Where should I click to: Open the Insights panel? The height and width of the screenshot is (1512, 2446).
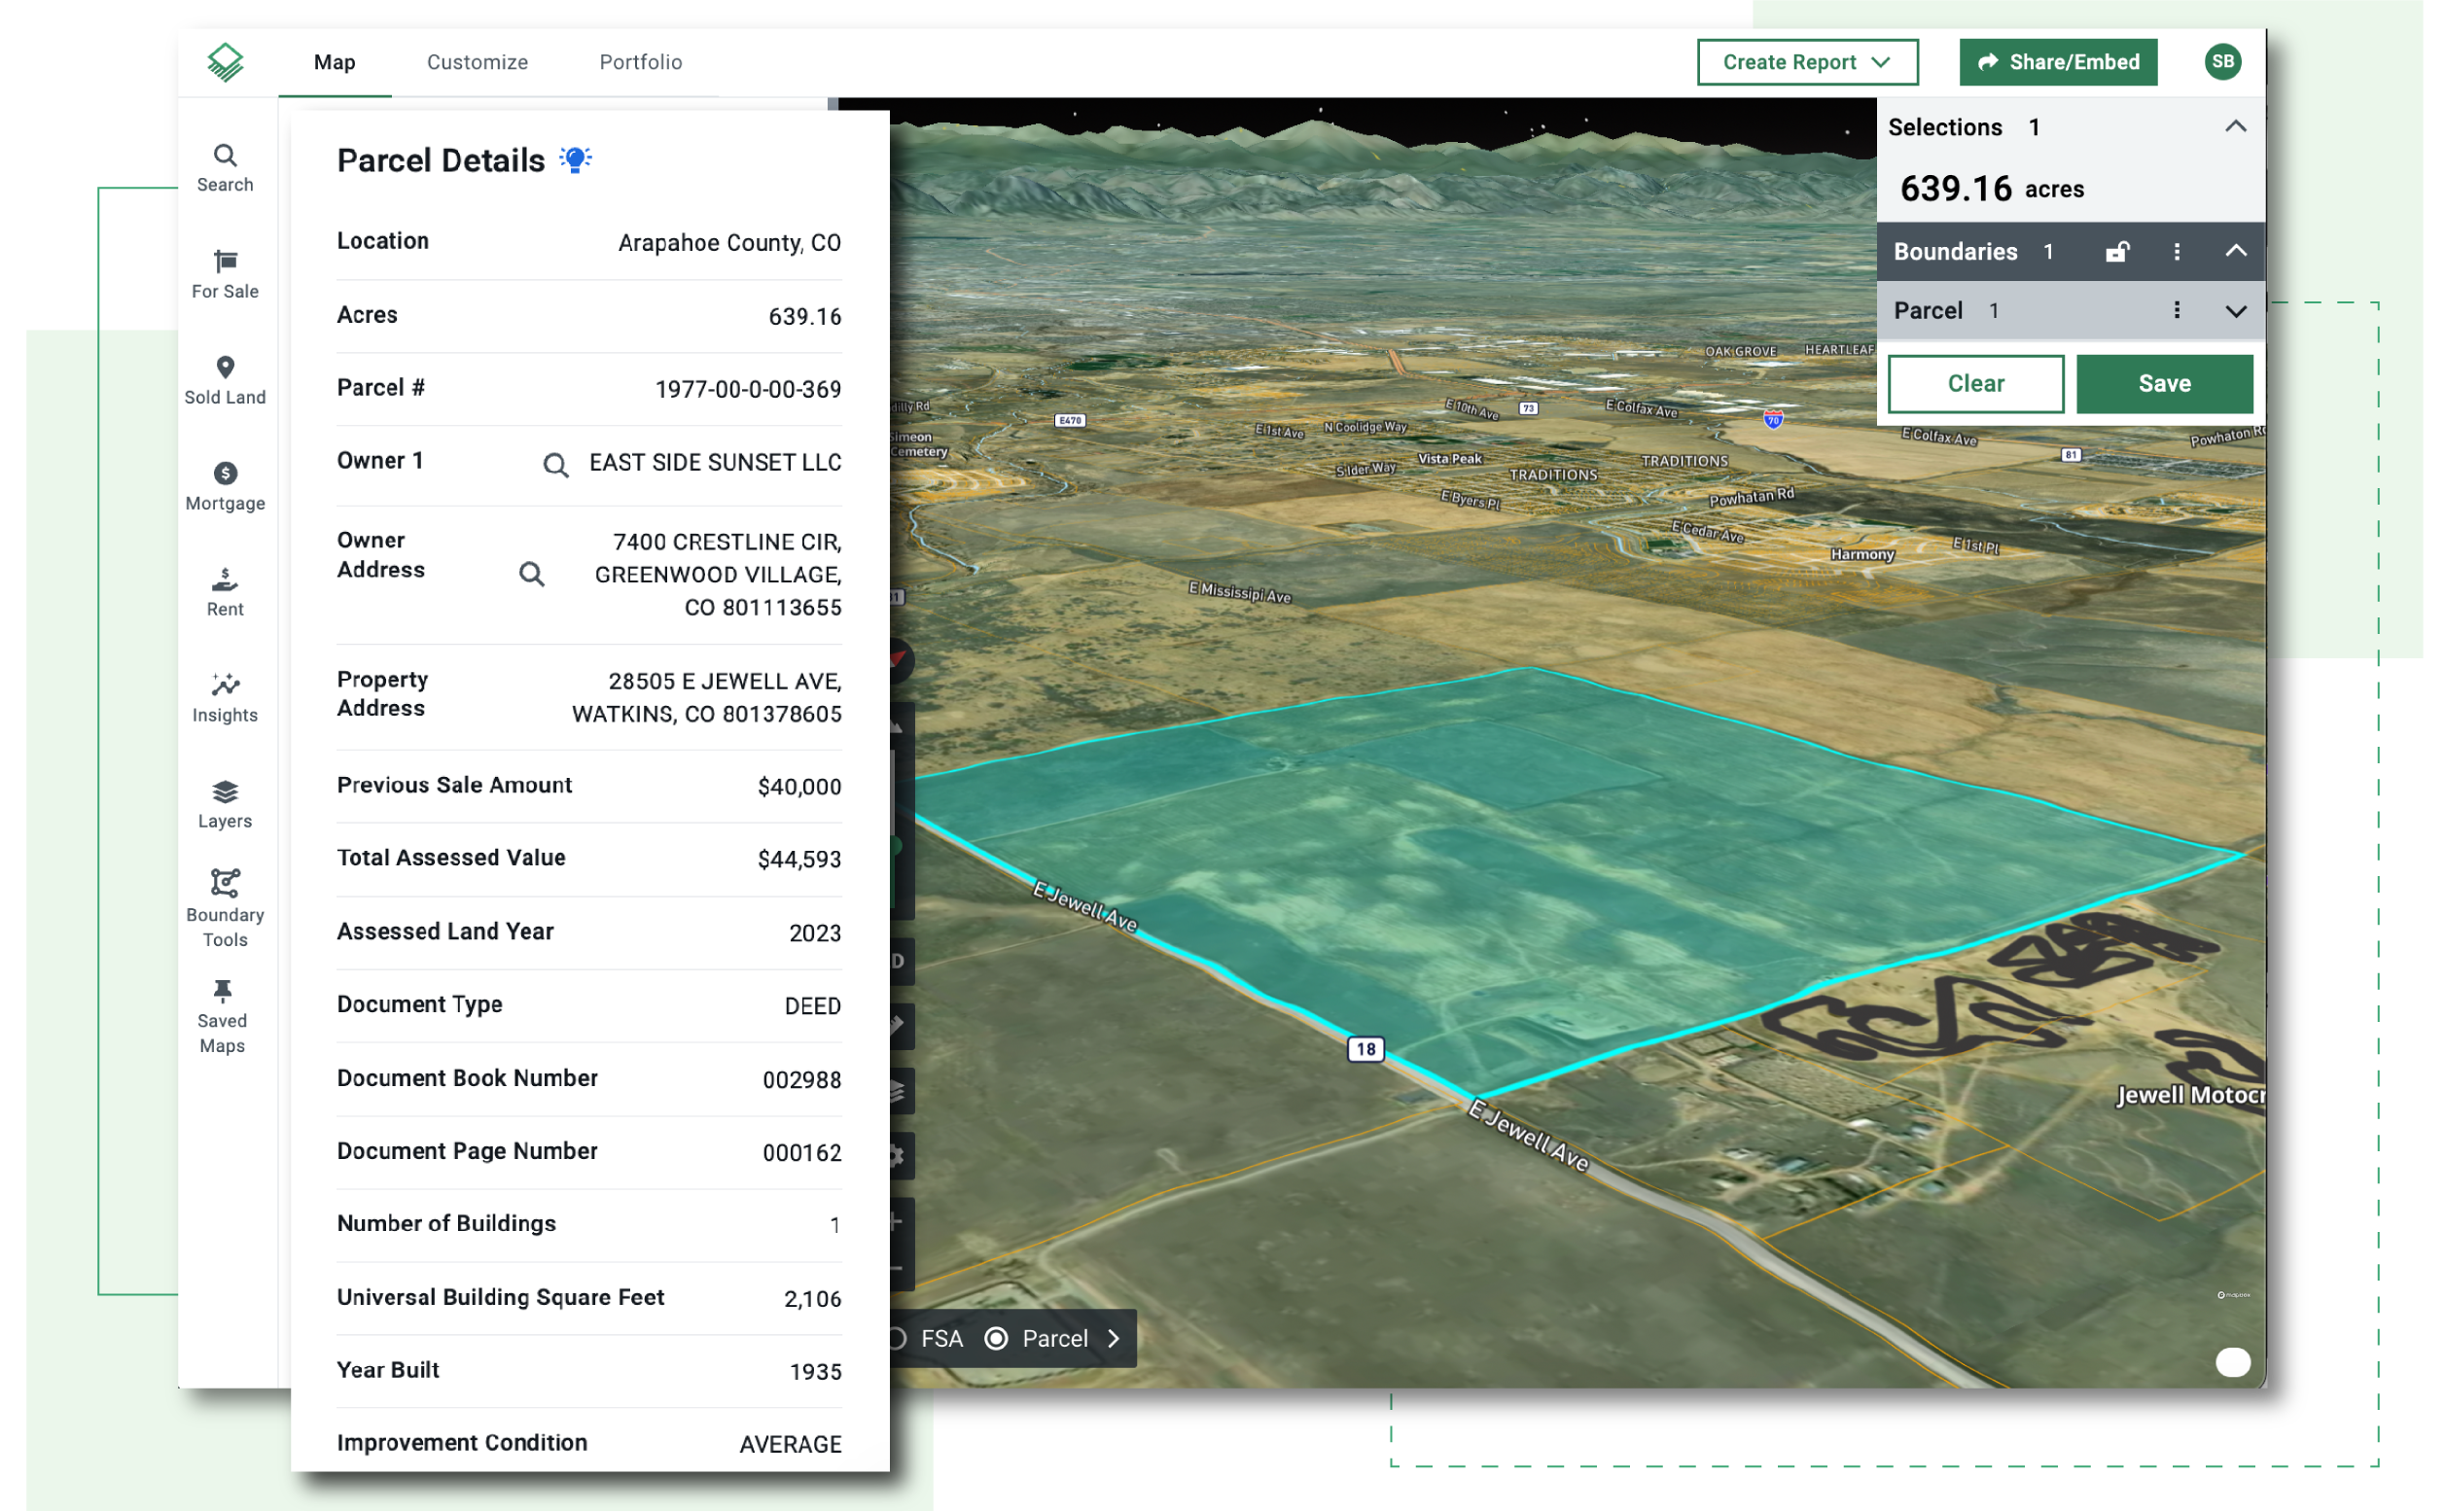[x=225, y=699]
